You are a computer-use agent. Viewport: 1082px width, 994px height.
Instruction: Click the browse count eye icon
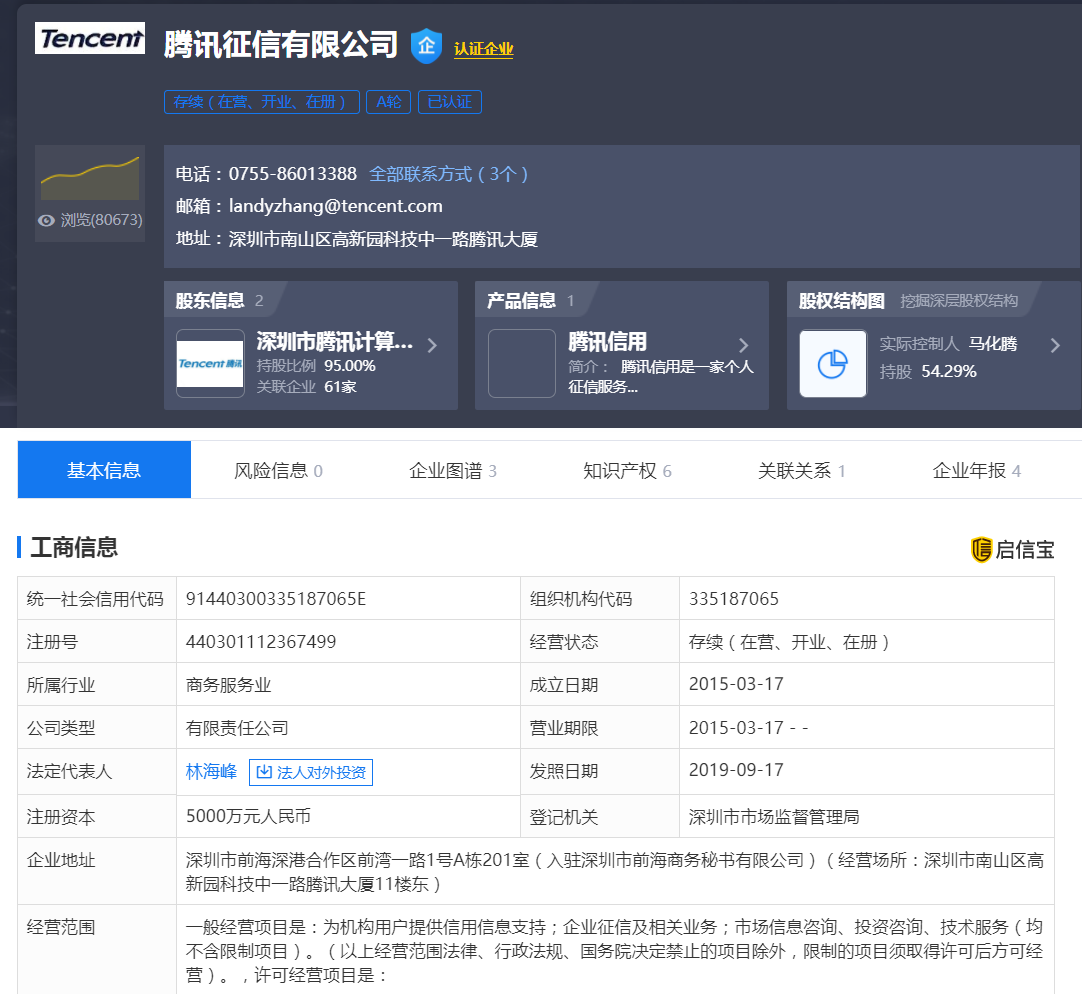click(x=46, y=220)
